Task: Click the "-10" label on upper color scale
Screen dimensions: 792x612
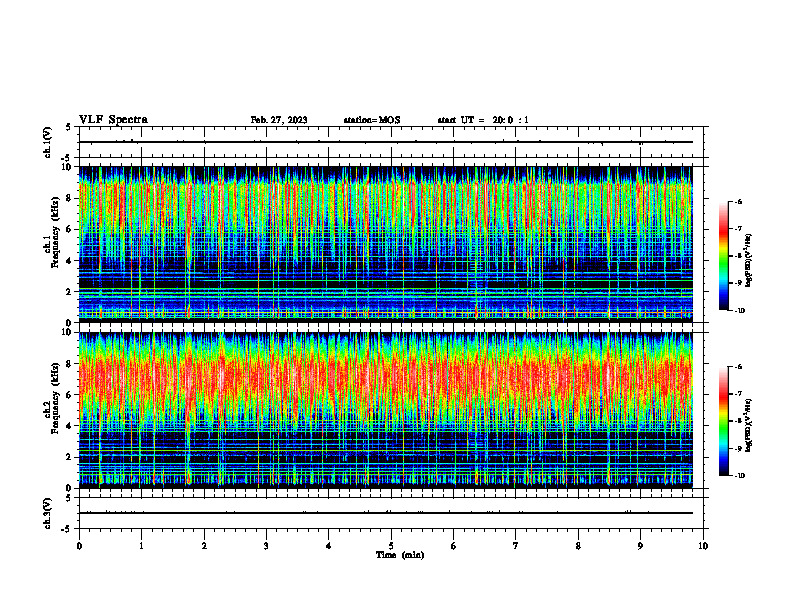Action: pos(739,311)
